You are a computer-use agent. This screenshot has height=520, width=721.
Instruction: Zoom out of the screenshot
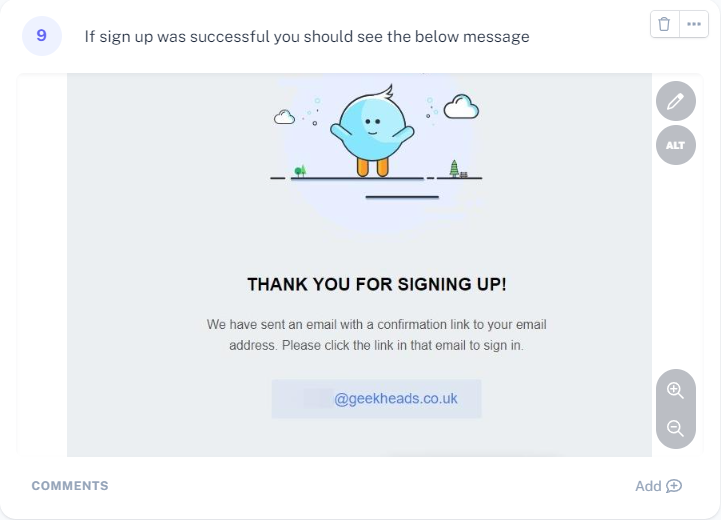coord(676,428)
